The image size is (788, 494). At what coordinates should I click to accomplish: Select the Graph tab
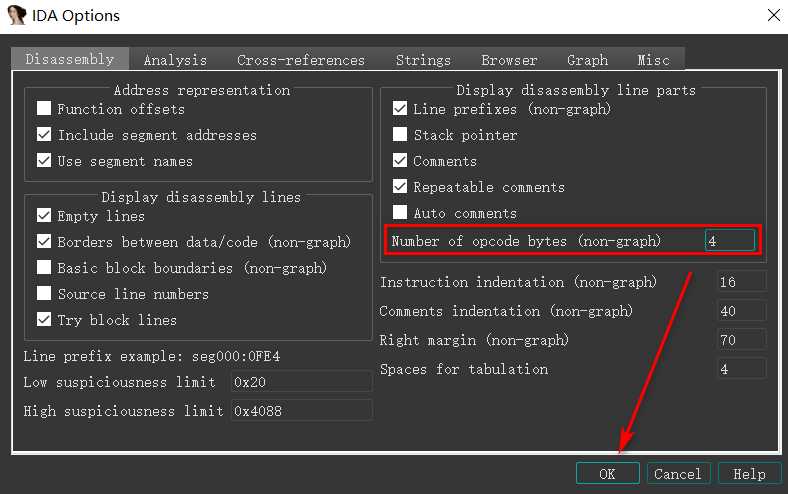click(587, 60)
